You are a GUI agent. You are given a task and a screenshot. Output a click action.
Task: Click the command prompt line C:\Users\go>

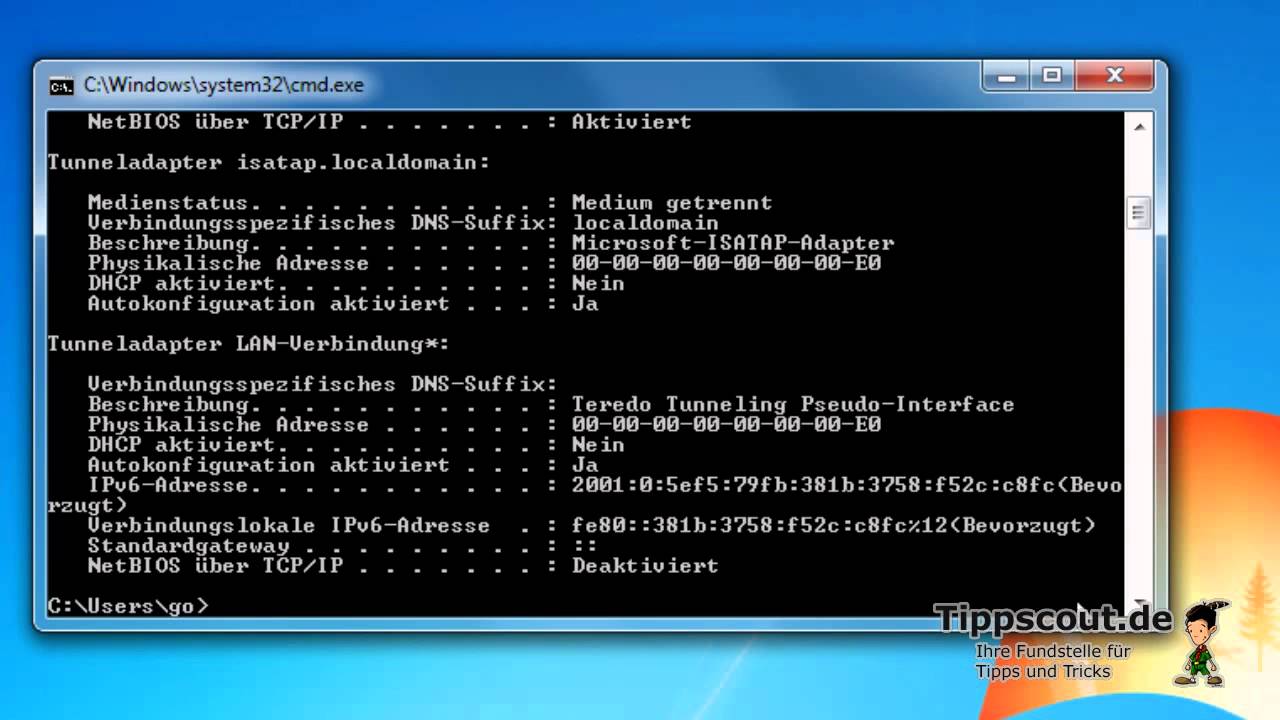pyautogui.click(x=128, y=606)
